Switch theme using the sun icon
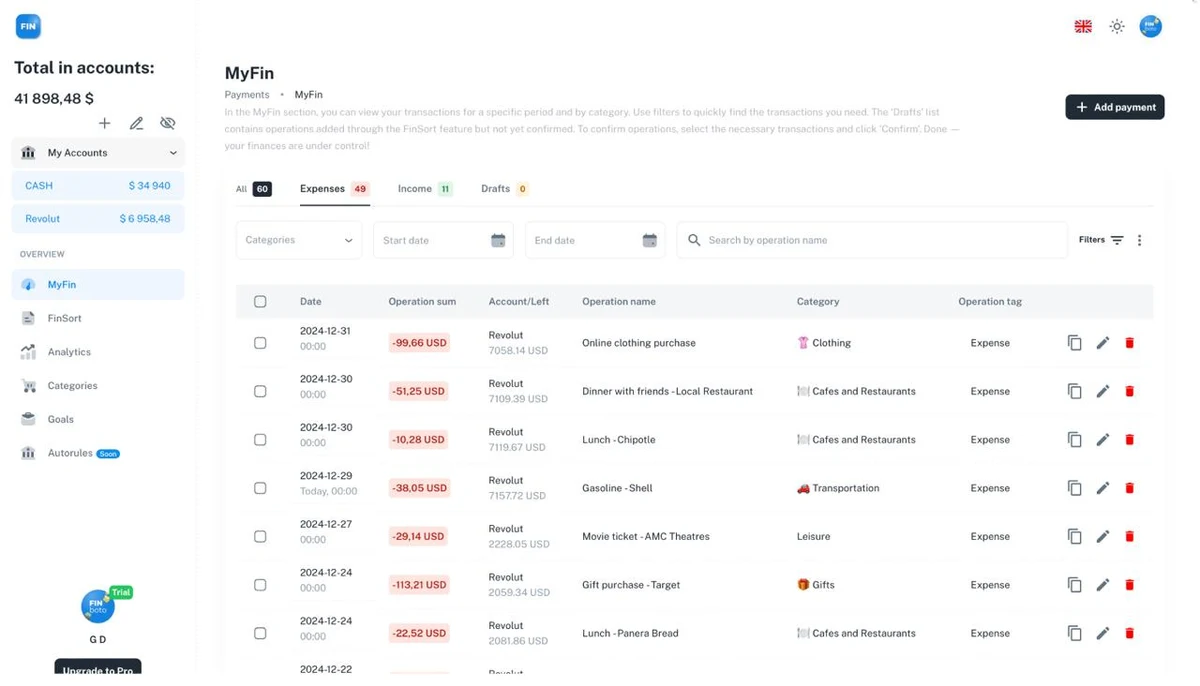This screenshot has height=686, width=1200. click(x=1117, y=27)
